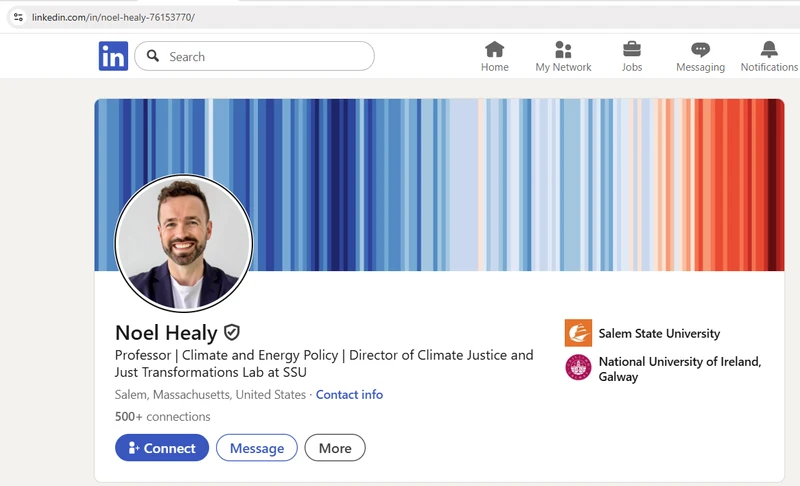Click the LinkedIn logo
The height and width of the screenshot is (486, 800).
(113, 56)
